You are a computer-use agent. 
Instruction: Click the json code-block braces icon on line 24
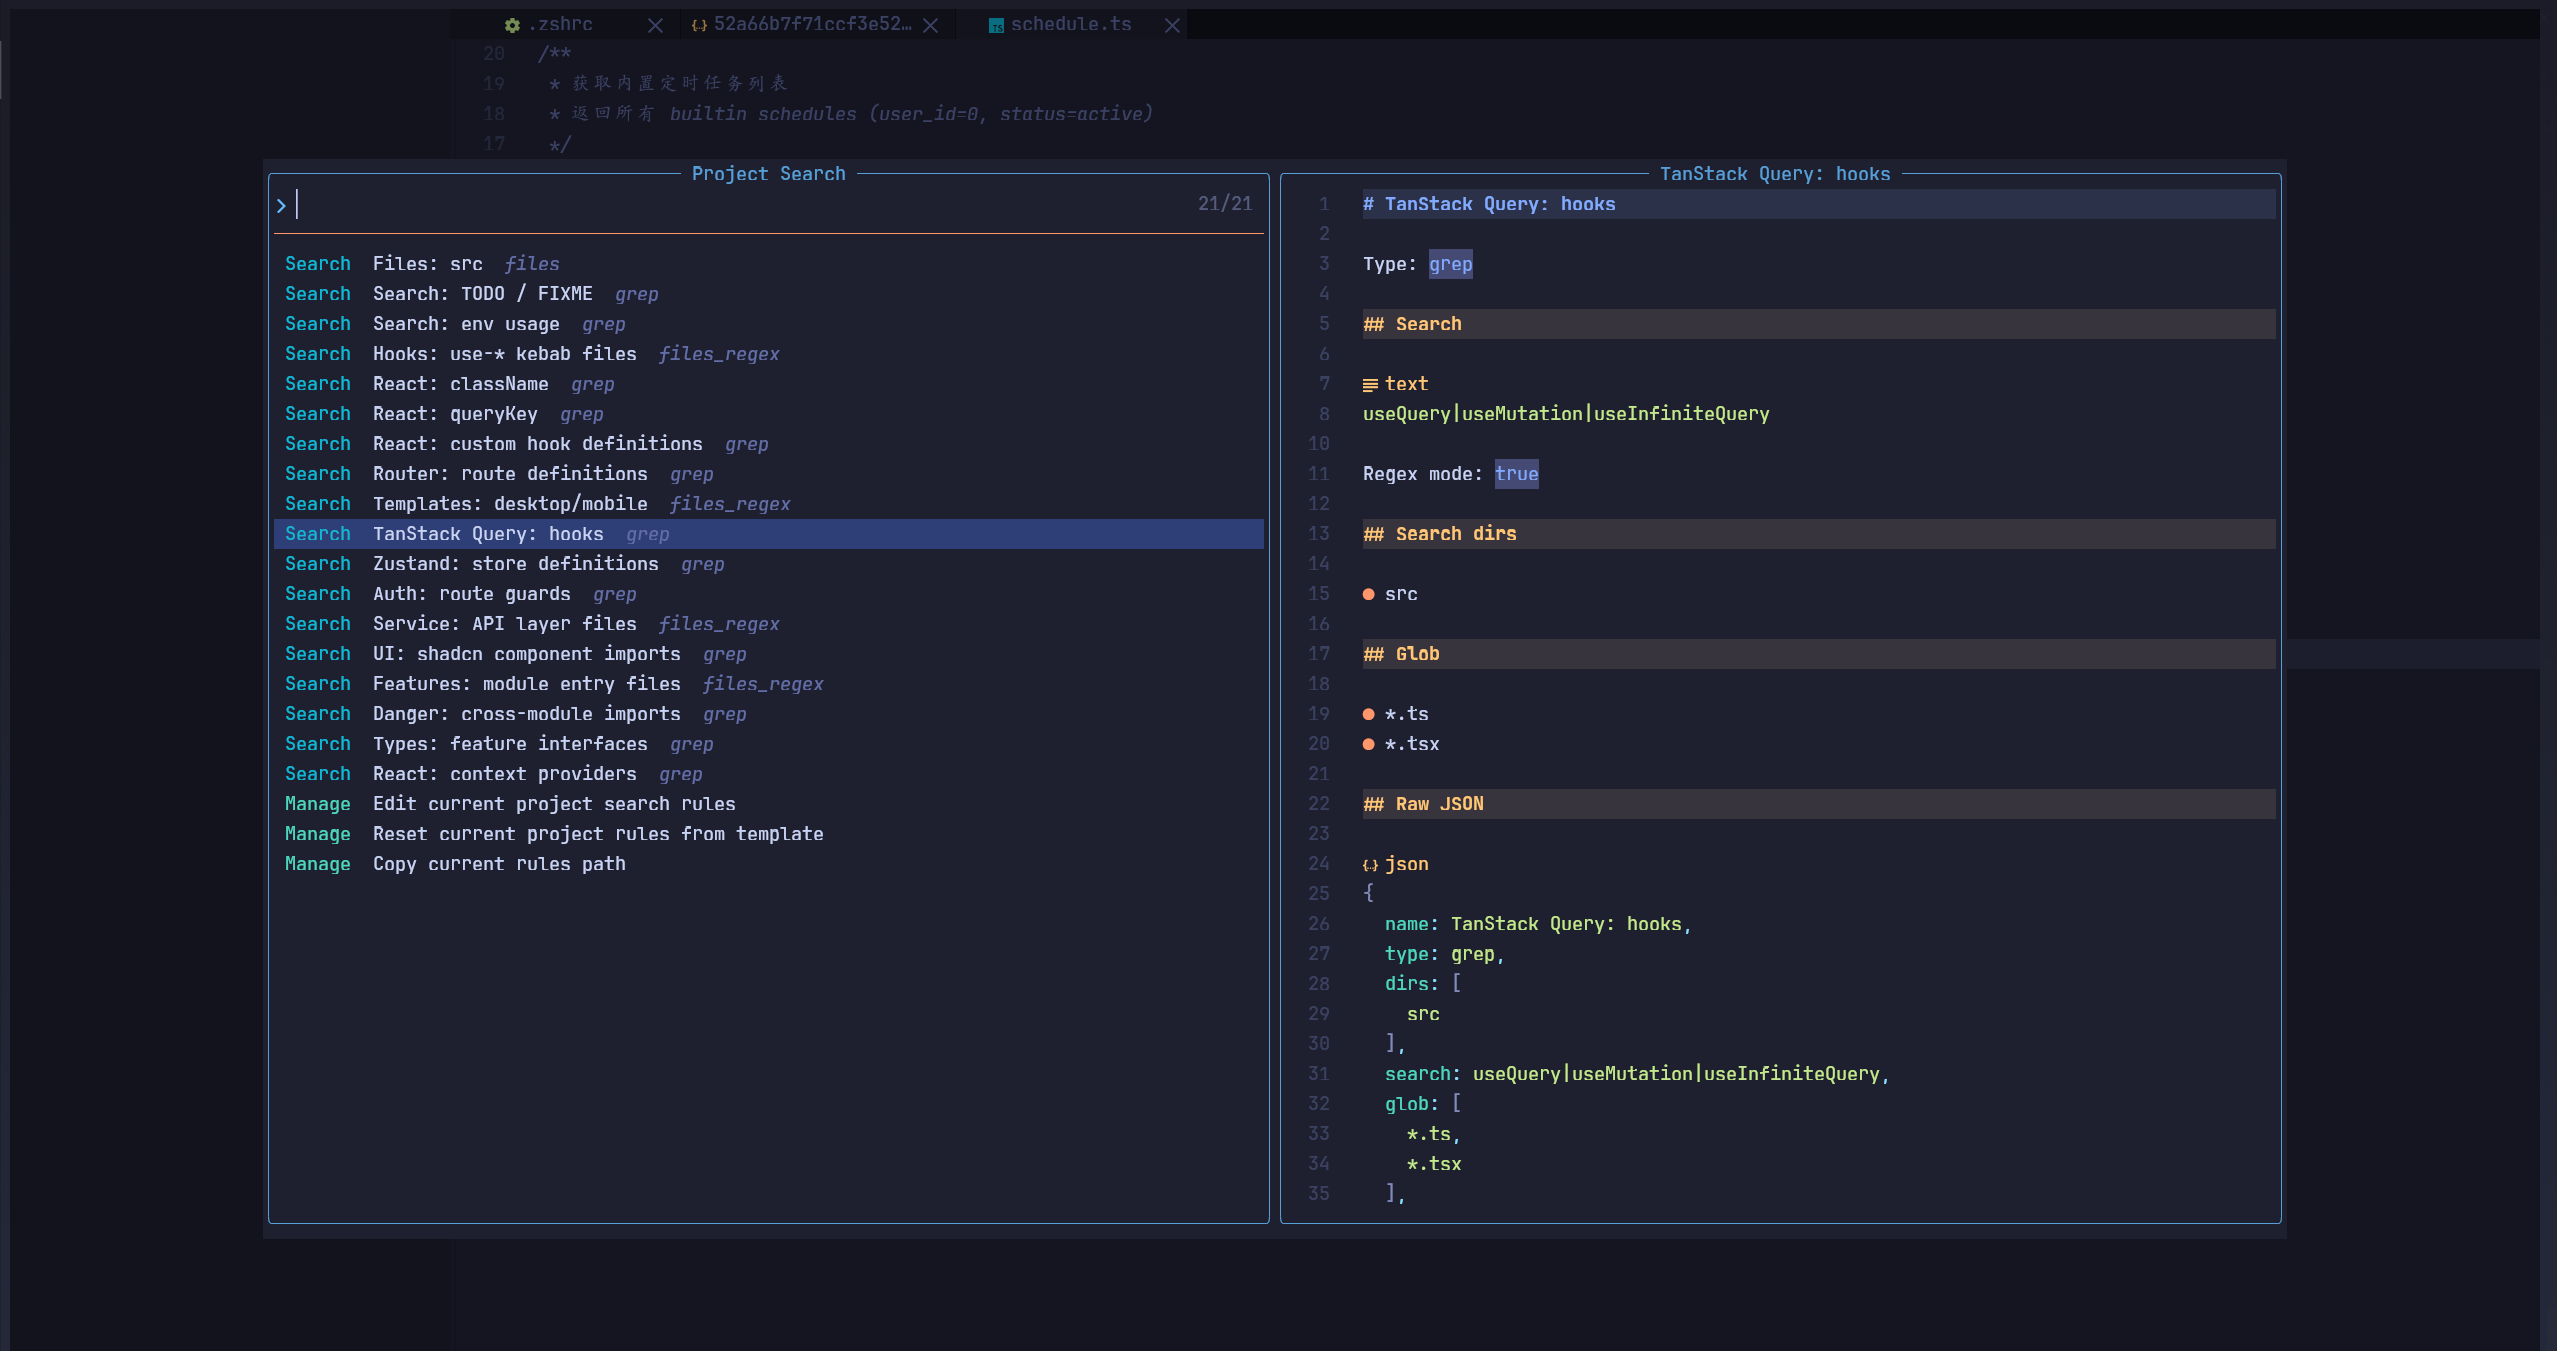(x=1370, y=865)
